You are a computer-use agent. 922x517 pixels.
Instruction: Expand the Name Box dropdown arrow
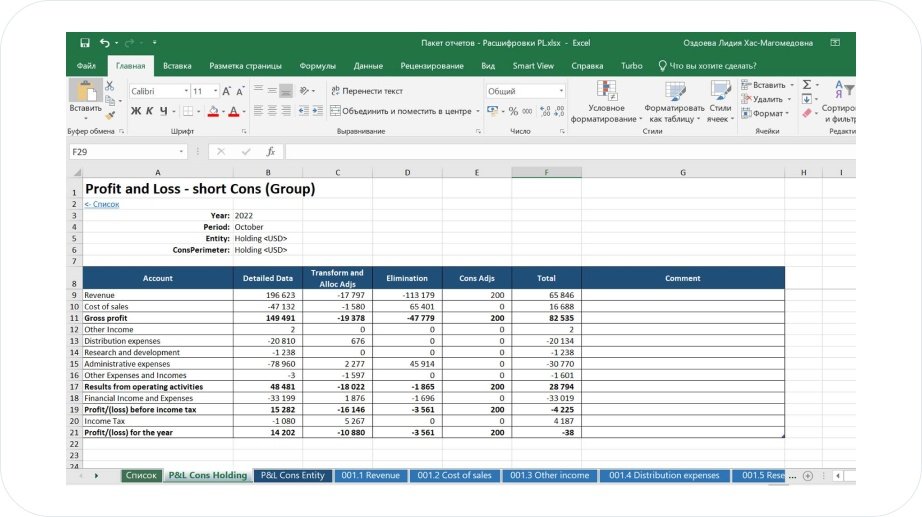point(181,152)
